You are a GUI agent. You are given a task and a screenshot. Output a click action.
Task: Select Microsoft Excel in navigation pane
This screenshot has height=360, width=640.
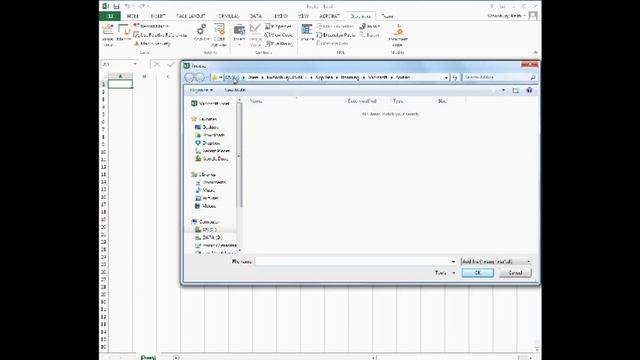(x=210, y=104)
